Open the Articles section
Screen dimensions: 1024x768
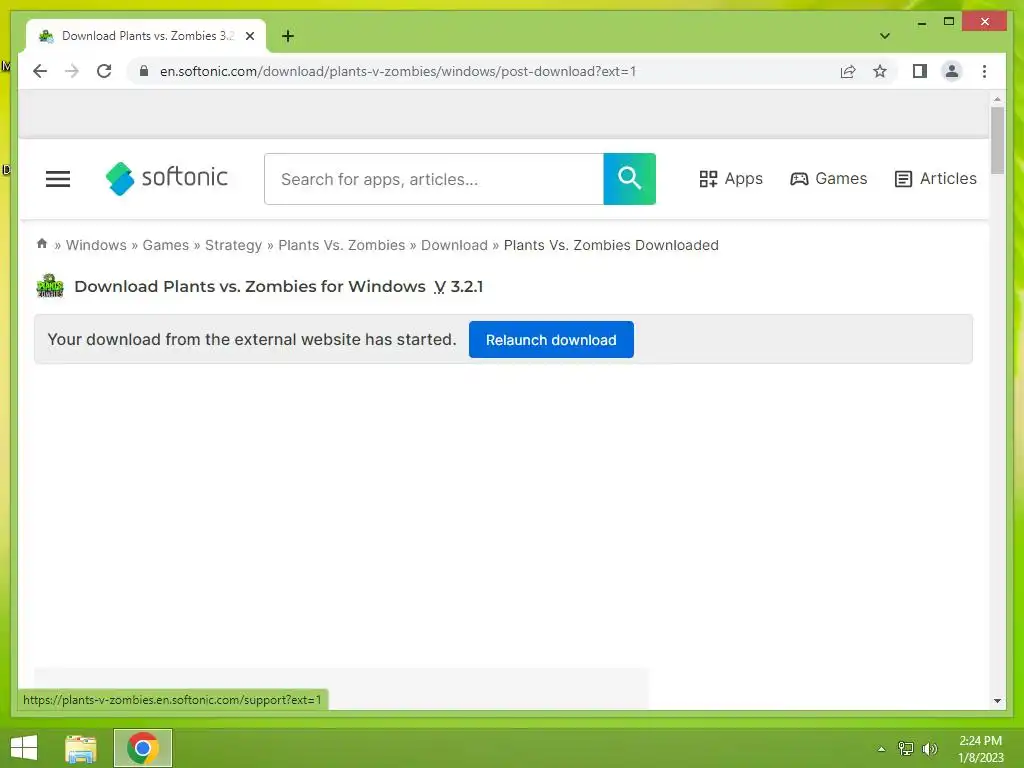(x=935, y=178)
